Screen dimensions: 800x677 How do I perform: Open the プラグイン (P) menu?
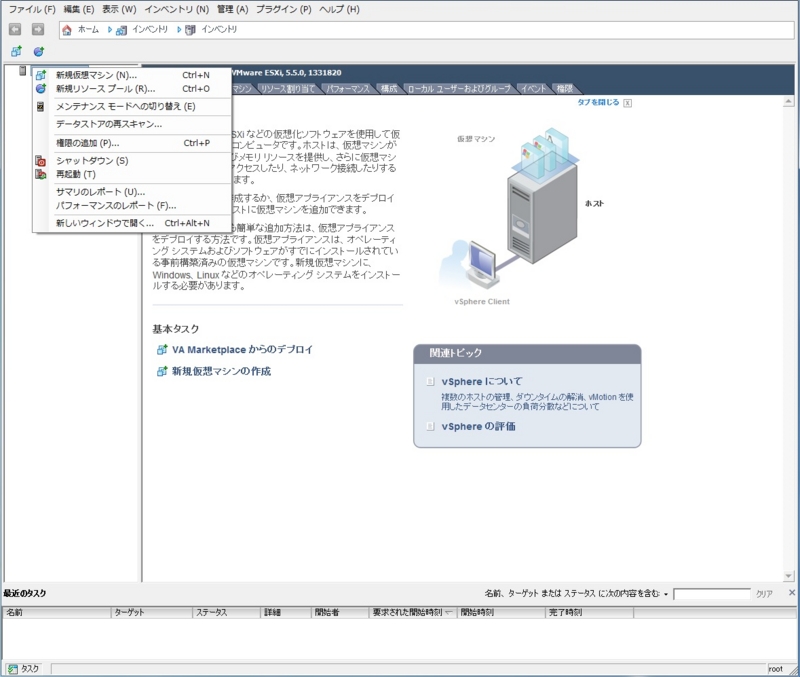[x=283, y=9]
